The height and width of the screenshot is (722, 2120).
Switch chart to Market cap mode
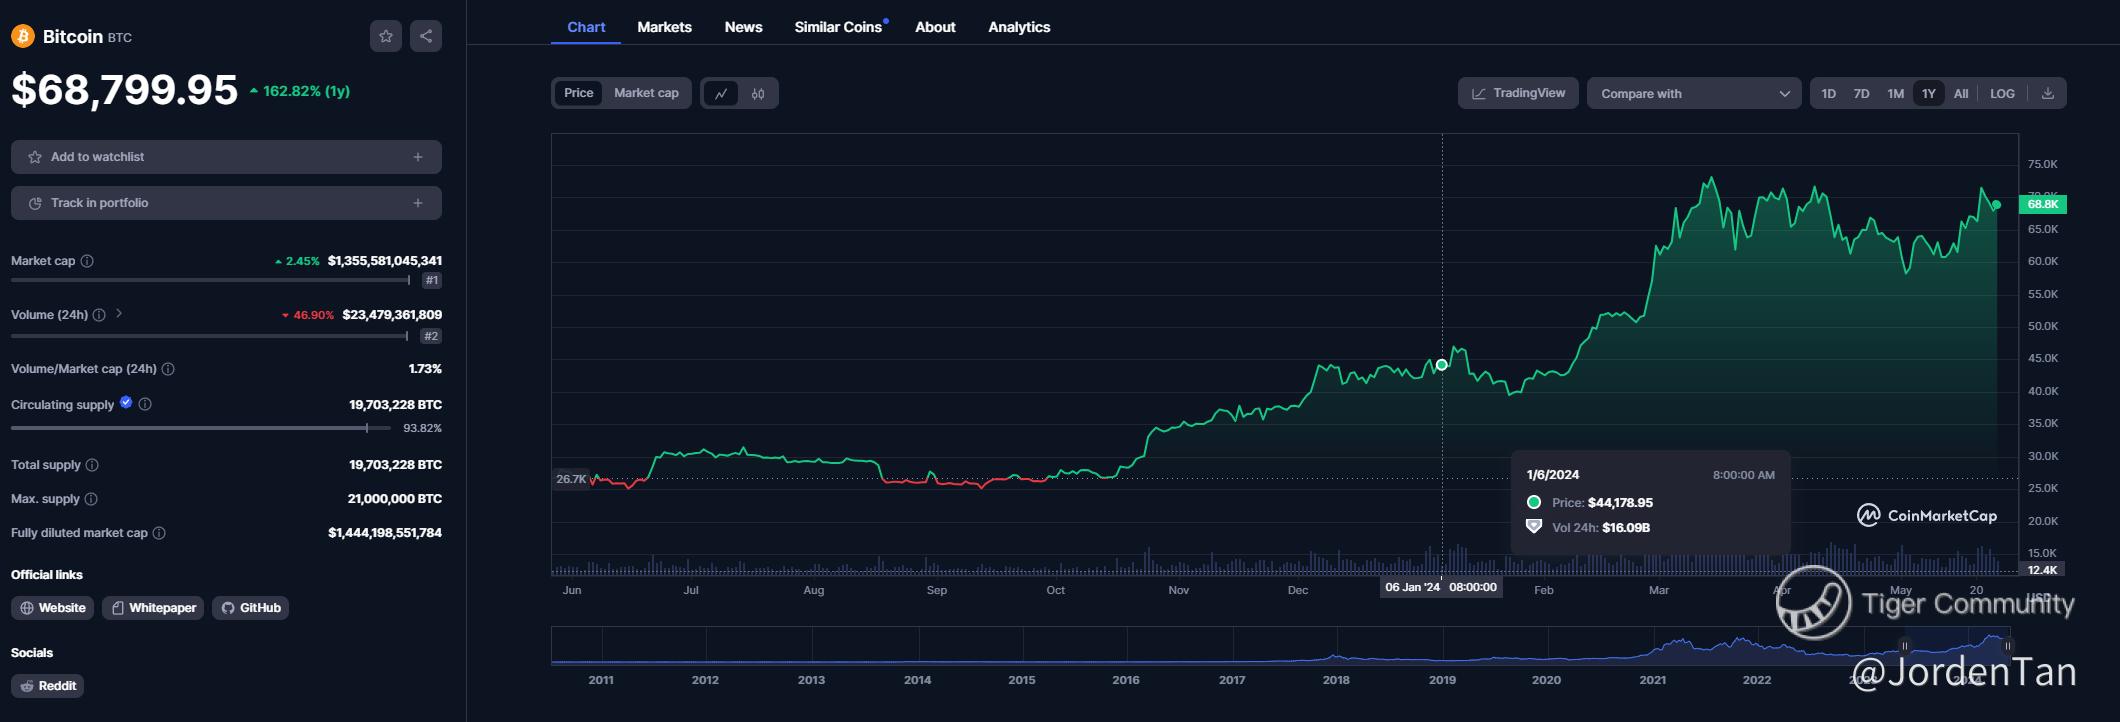click(646, 93)
